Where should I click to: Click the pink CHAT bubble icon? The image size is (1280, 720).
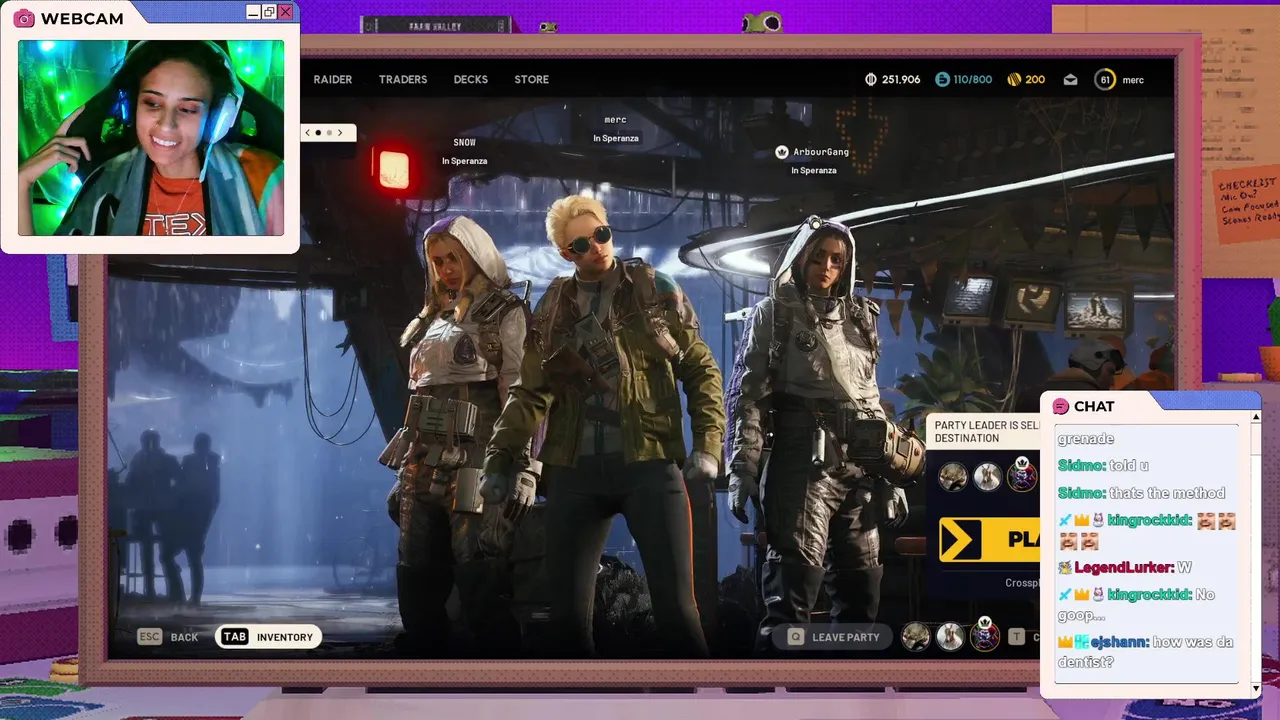tap(1061, 406)
